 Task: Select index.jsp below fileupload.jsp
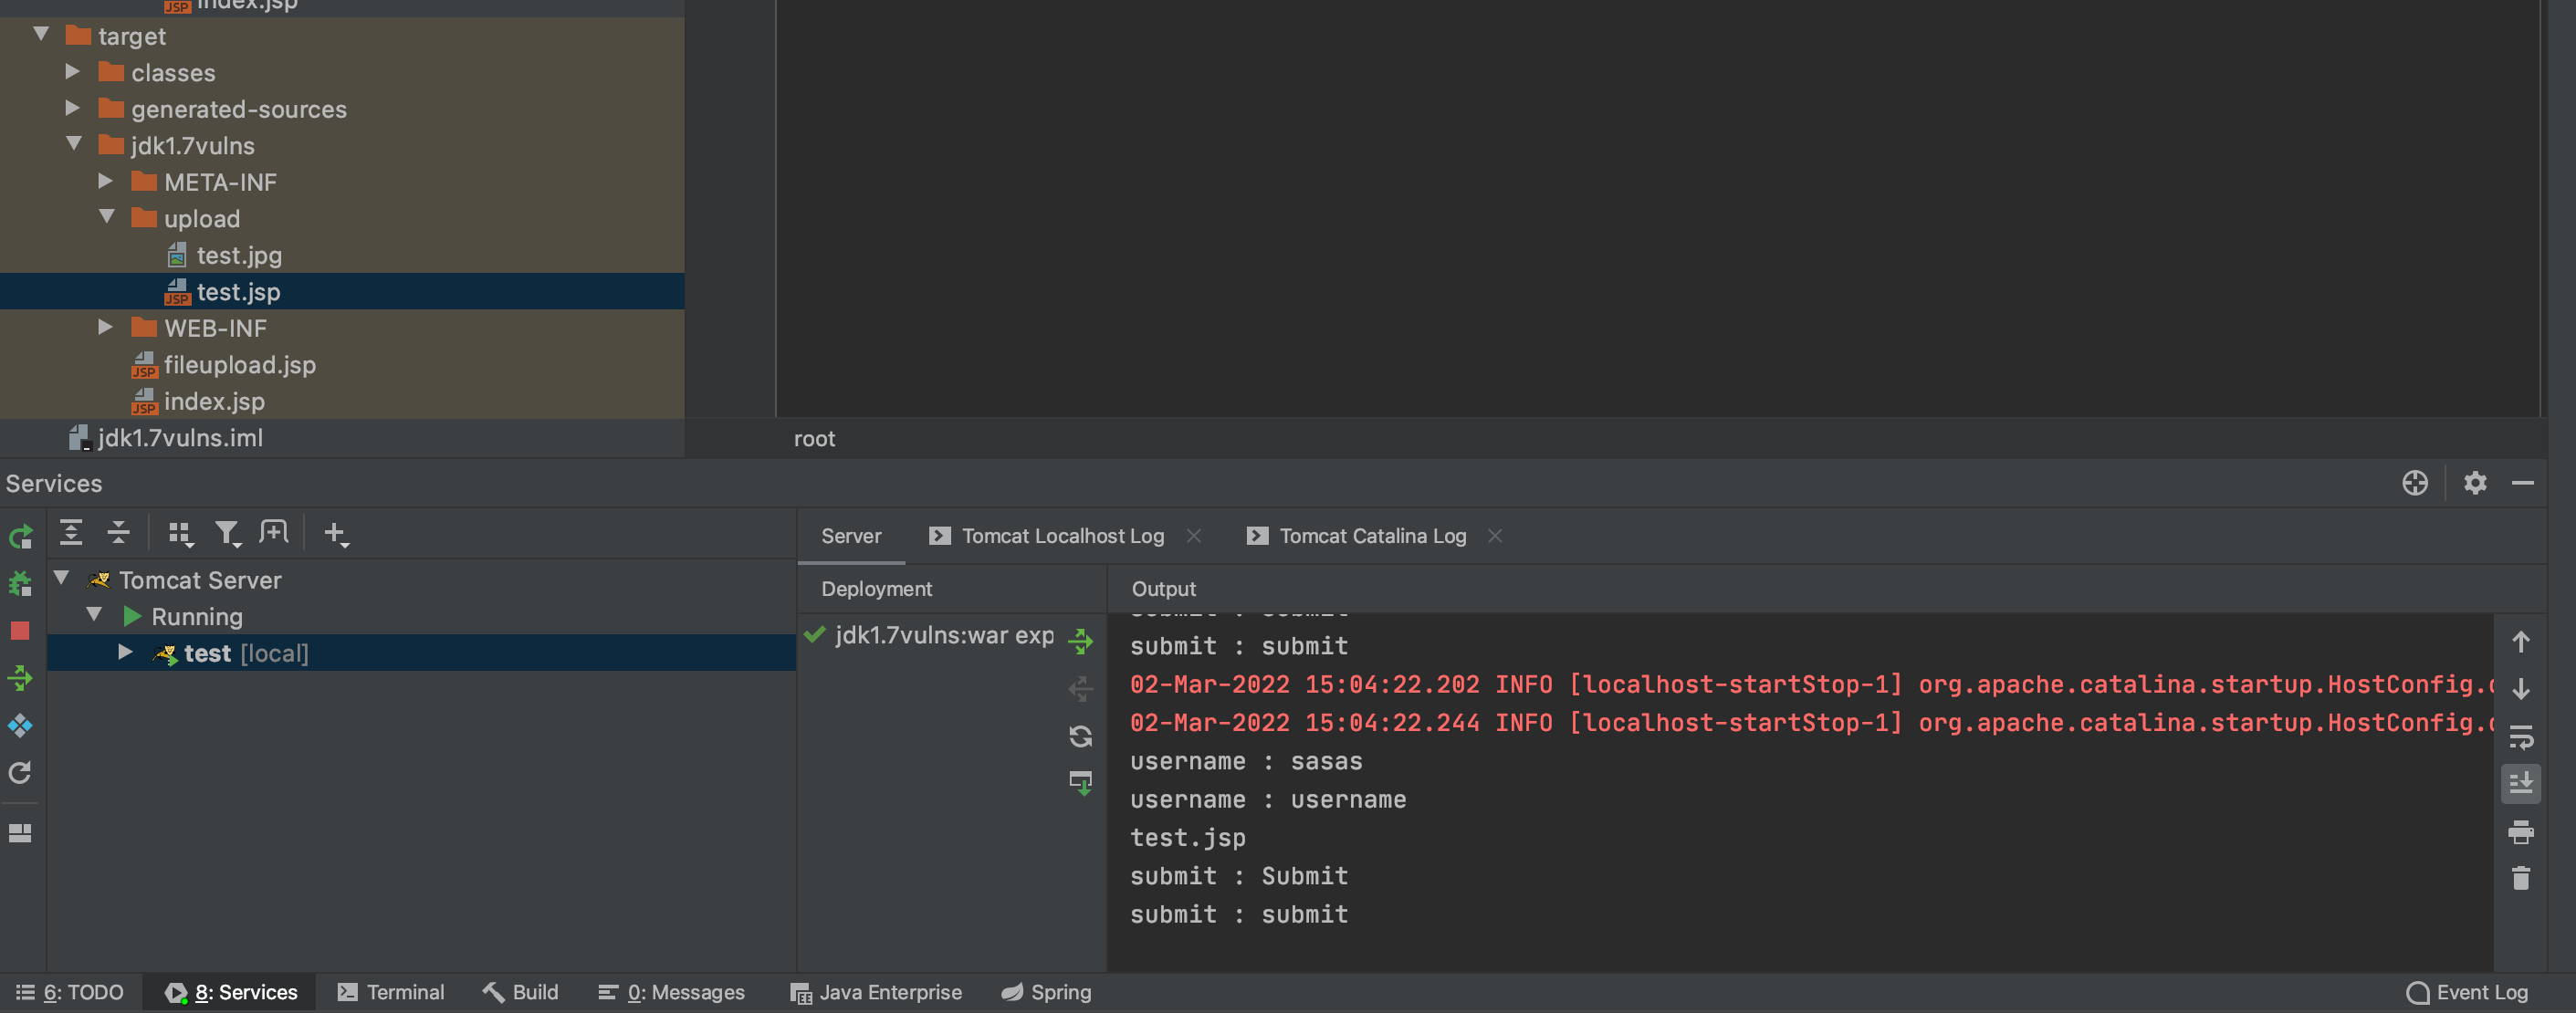[x=214, y=401]
